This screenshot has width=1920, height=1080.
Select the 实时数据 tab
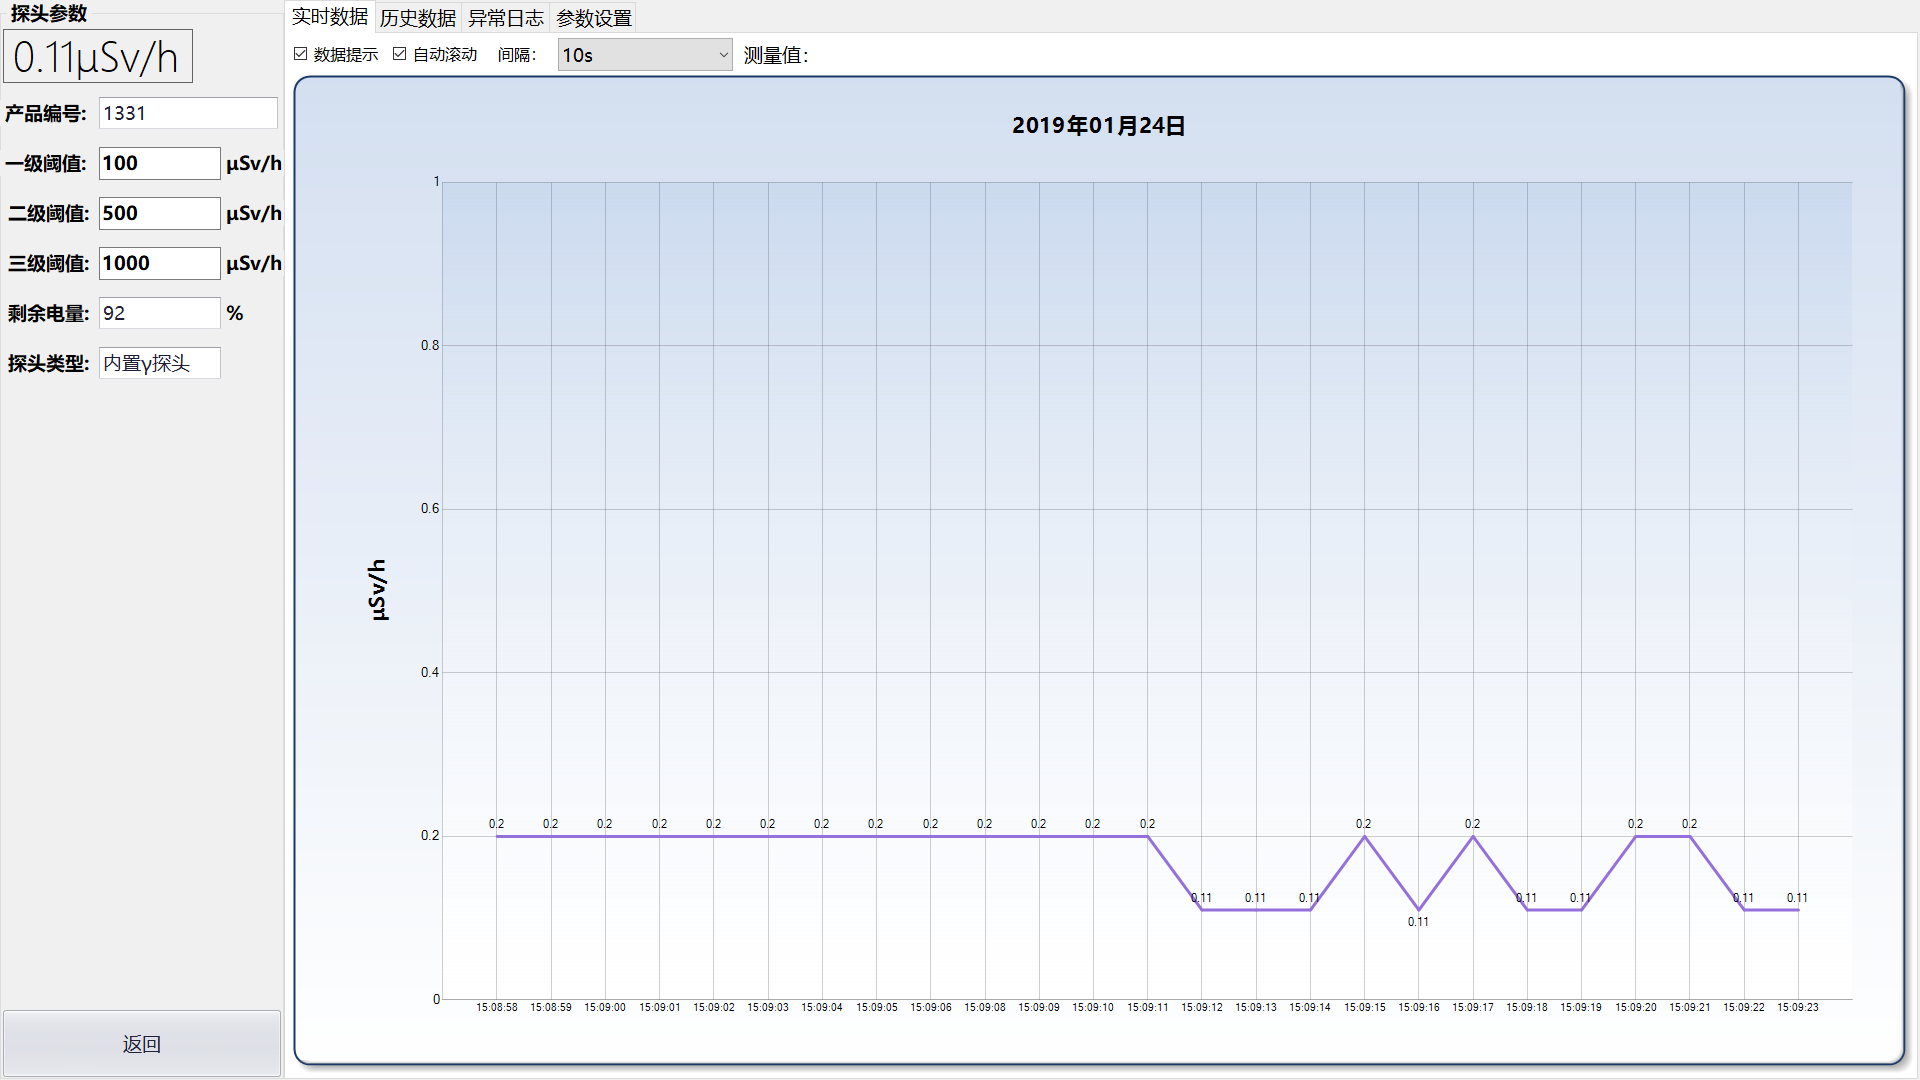coord(329,17)
